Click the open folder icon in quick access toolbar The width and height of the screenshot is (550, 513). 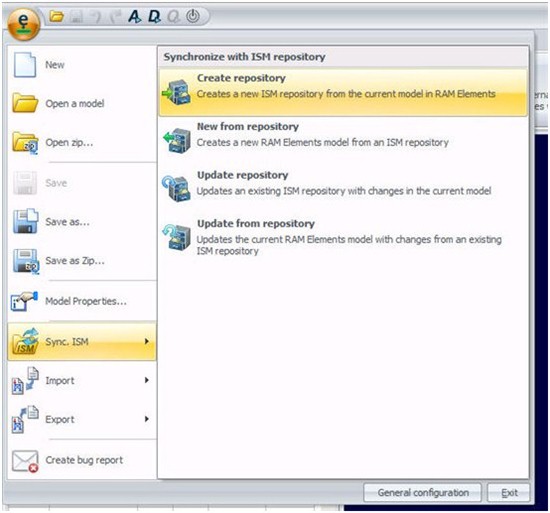56,16
